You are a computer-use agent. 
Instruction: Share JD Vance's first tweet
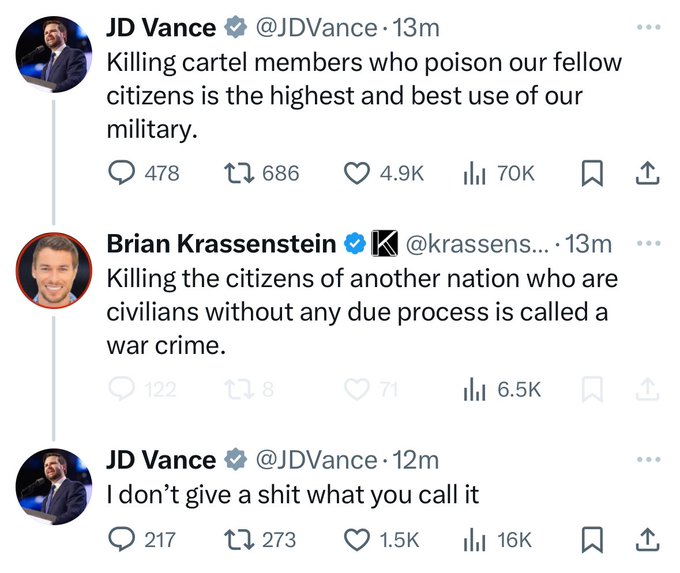tap(648, 173)
